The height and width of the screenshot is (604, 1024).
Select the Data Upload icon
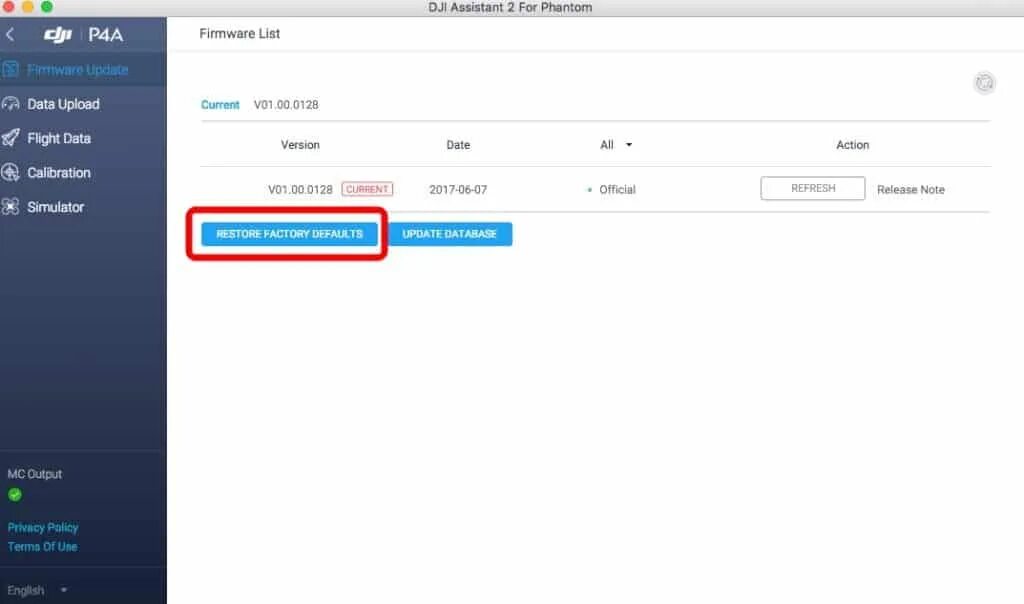coord(12,104)
